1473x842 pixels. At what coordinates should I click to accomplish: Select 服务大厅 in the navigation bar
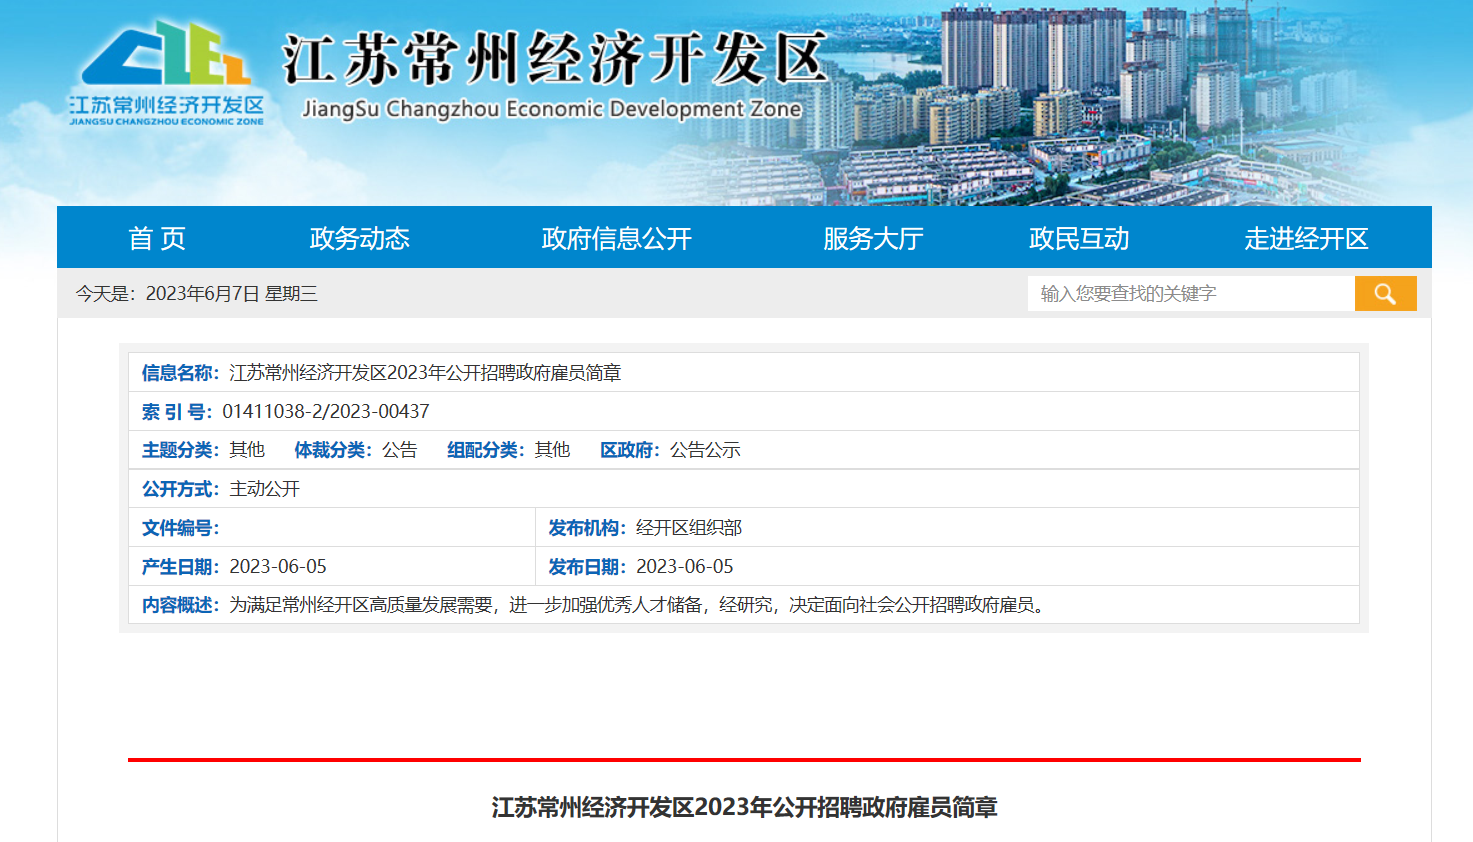coord(873,238)
